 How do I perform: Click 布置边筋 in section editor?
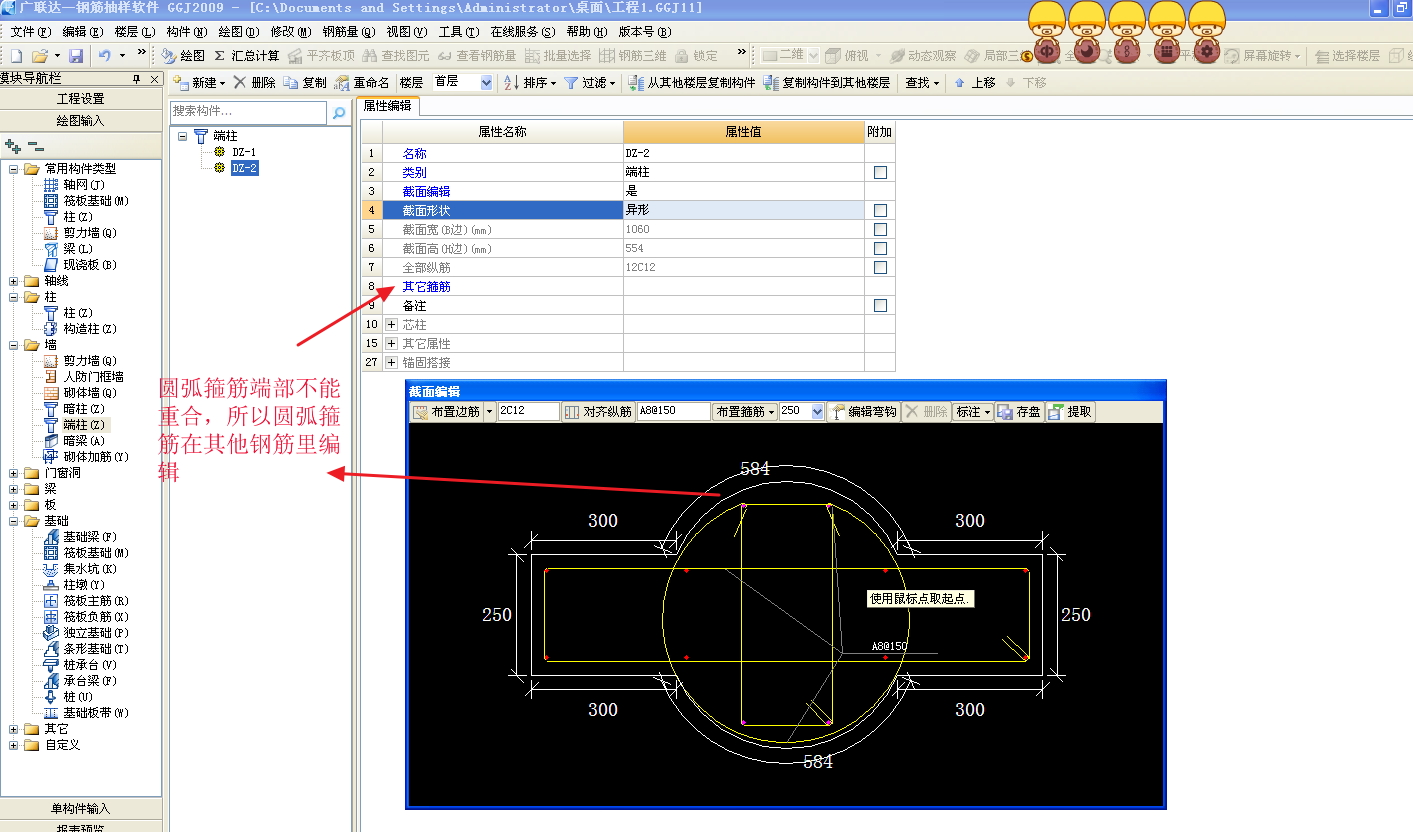(447, 411)
